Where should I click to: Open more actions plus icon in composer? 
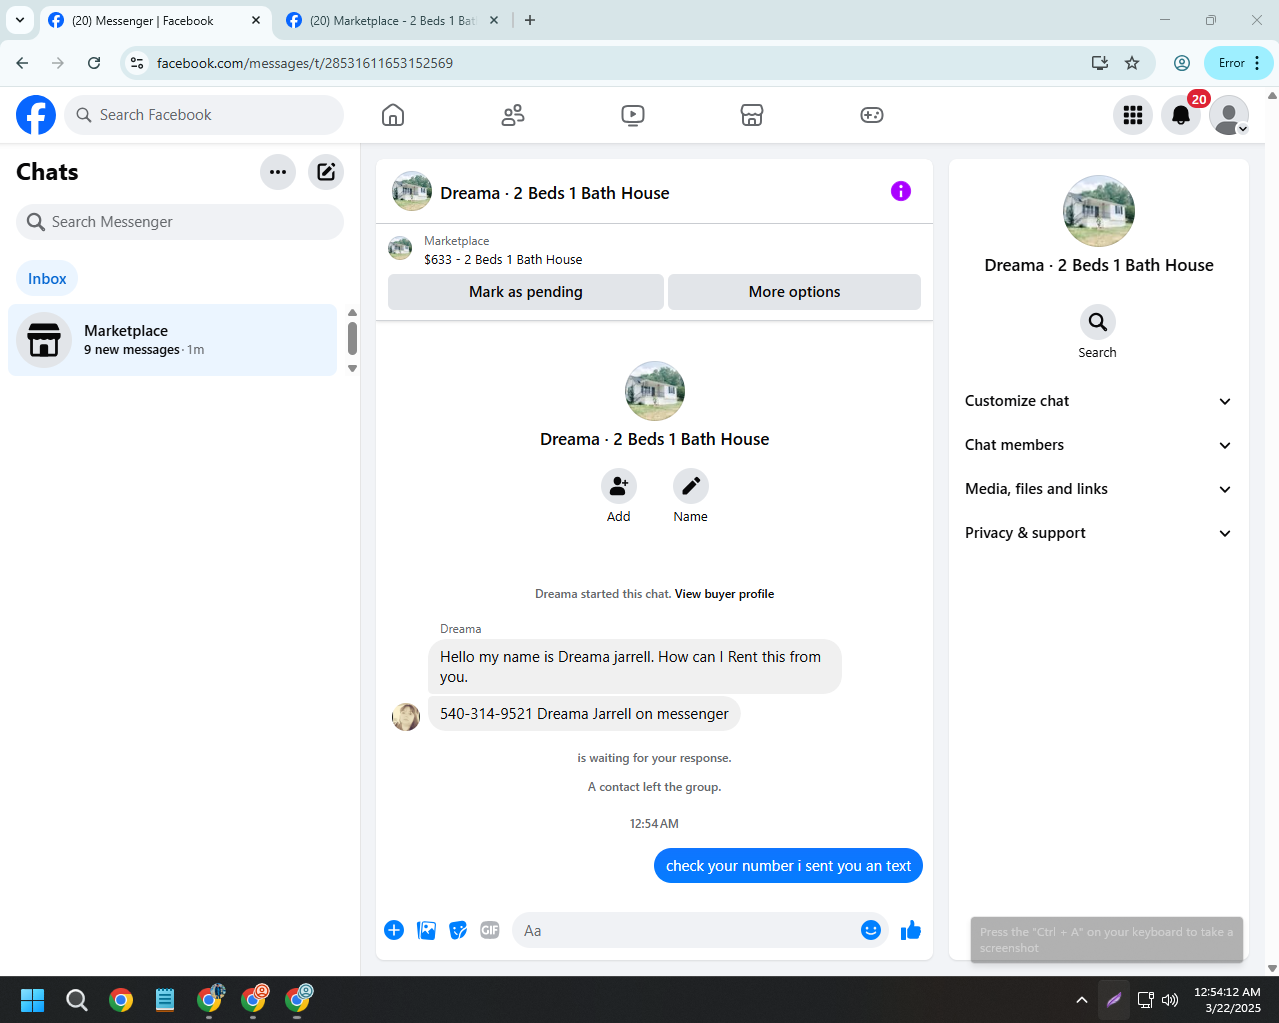394,930
